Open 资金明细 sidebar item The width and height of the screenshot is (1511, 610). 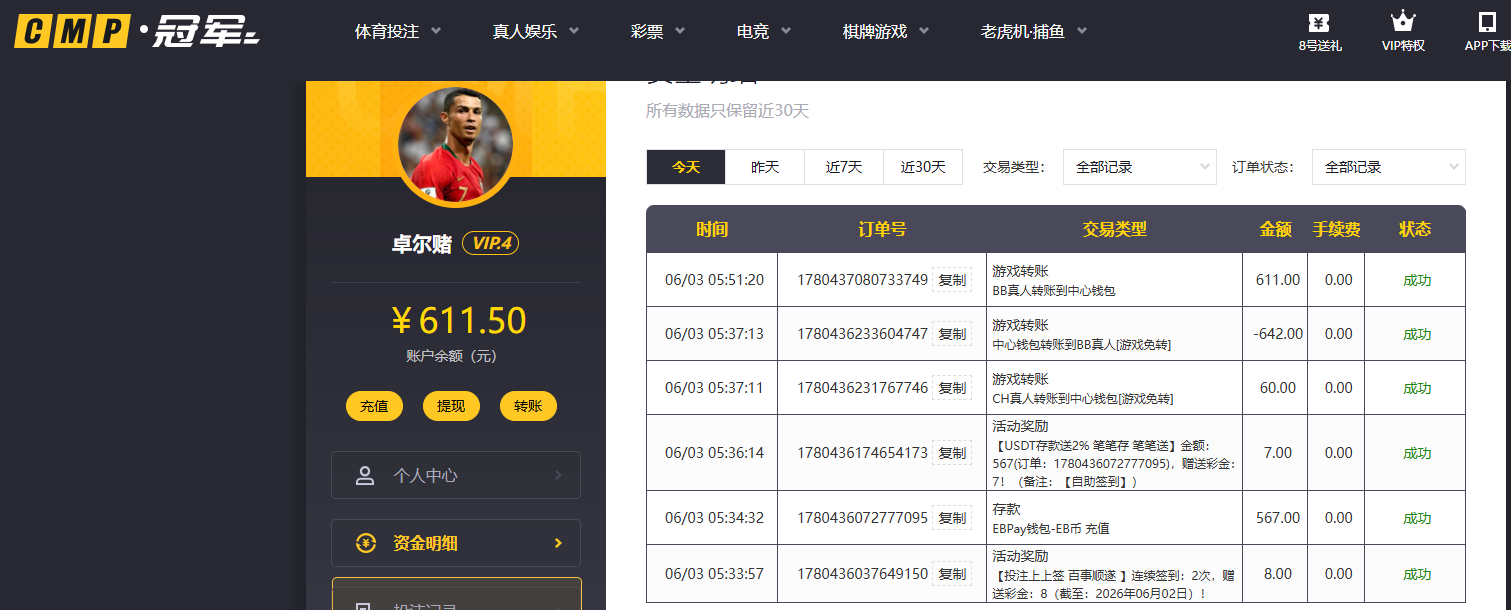tap(456, 543)
